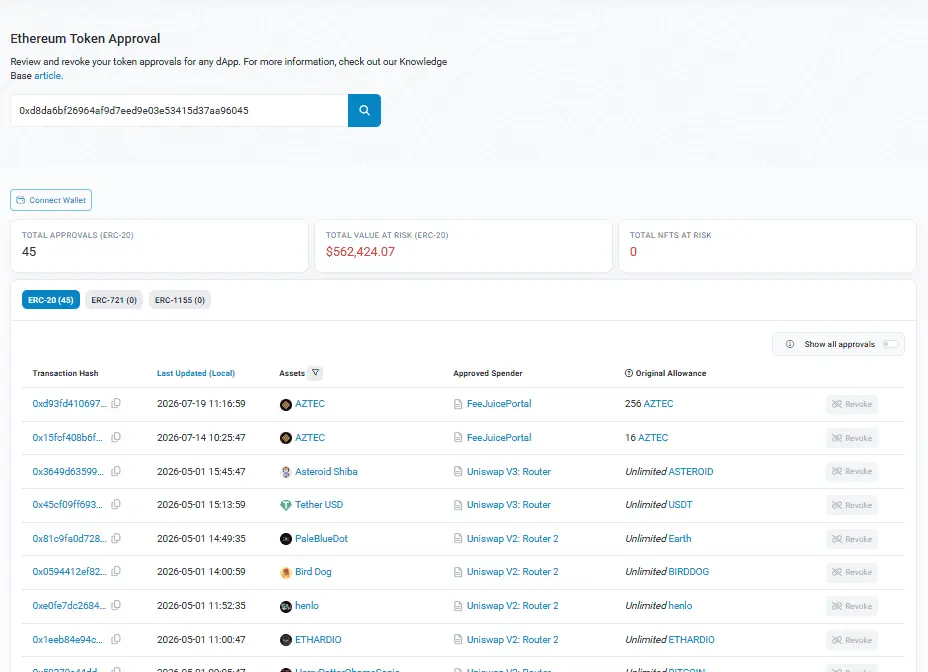Click the ETHARDIO token icon
The image size is (928, 672).
[286, 640]
